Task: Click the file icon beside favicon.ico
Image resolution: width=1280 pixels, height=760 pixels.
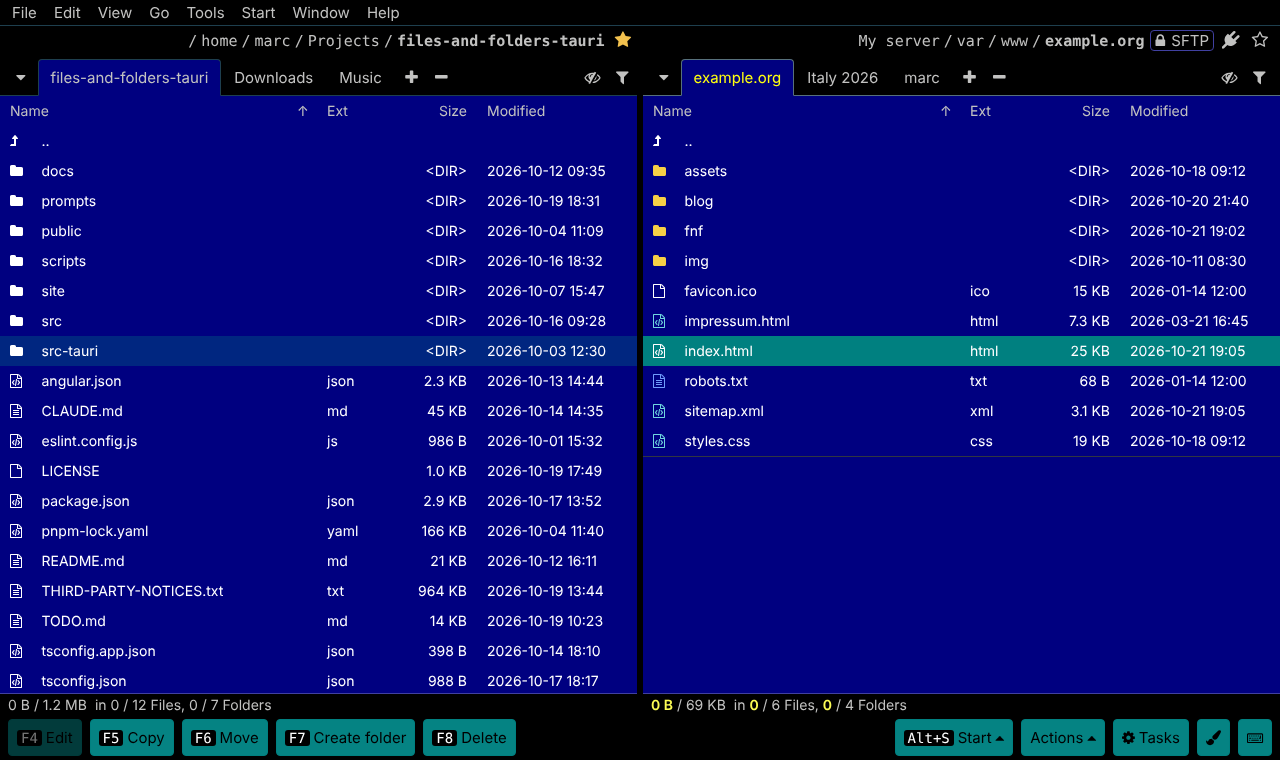Action: pos(659,291)
